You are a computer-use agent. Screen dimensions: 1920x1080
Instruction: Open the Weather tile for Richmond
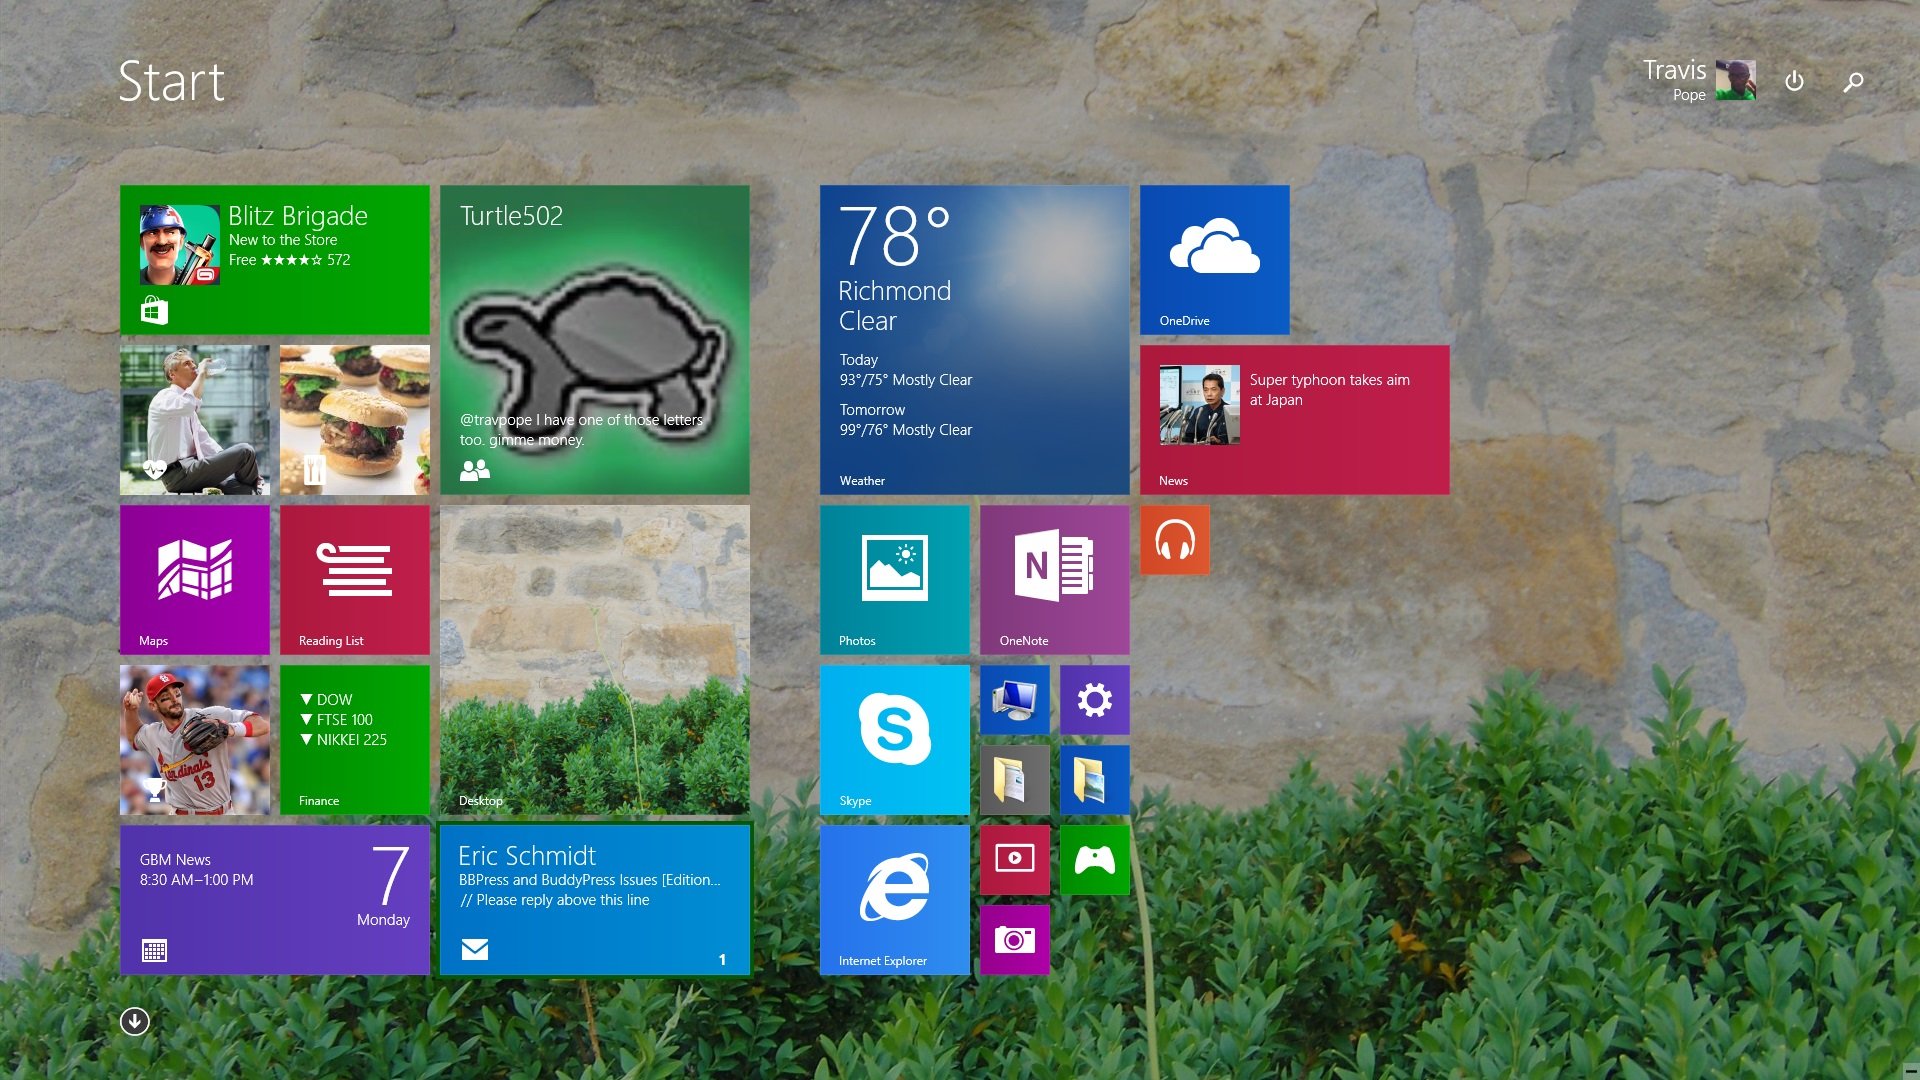click(975, 340)
